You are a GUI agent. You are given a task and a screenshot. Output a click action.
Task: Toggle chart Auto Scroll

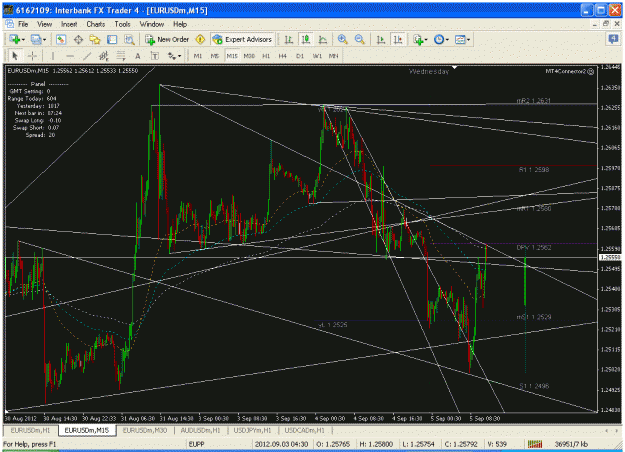(x=381, y=39)
